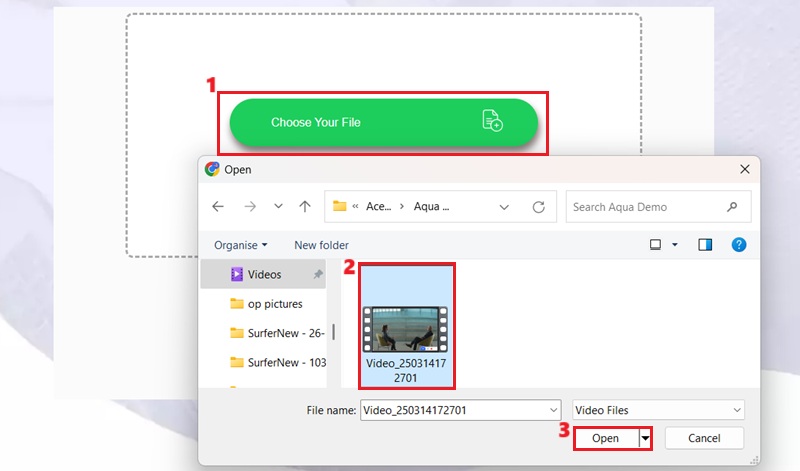Open the view options dropdown arrow
800x471 pixels.
(x=674, y=245)
